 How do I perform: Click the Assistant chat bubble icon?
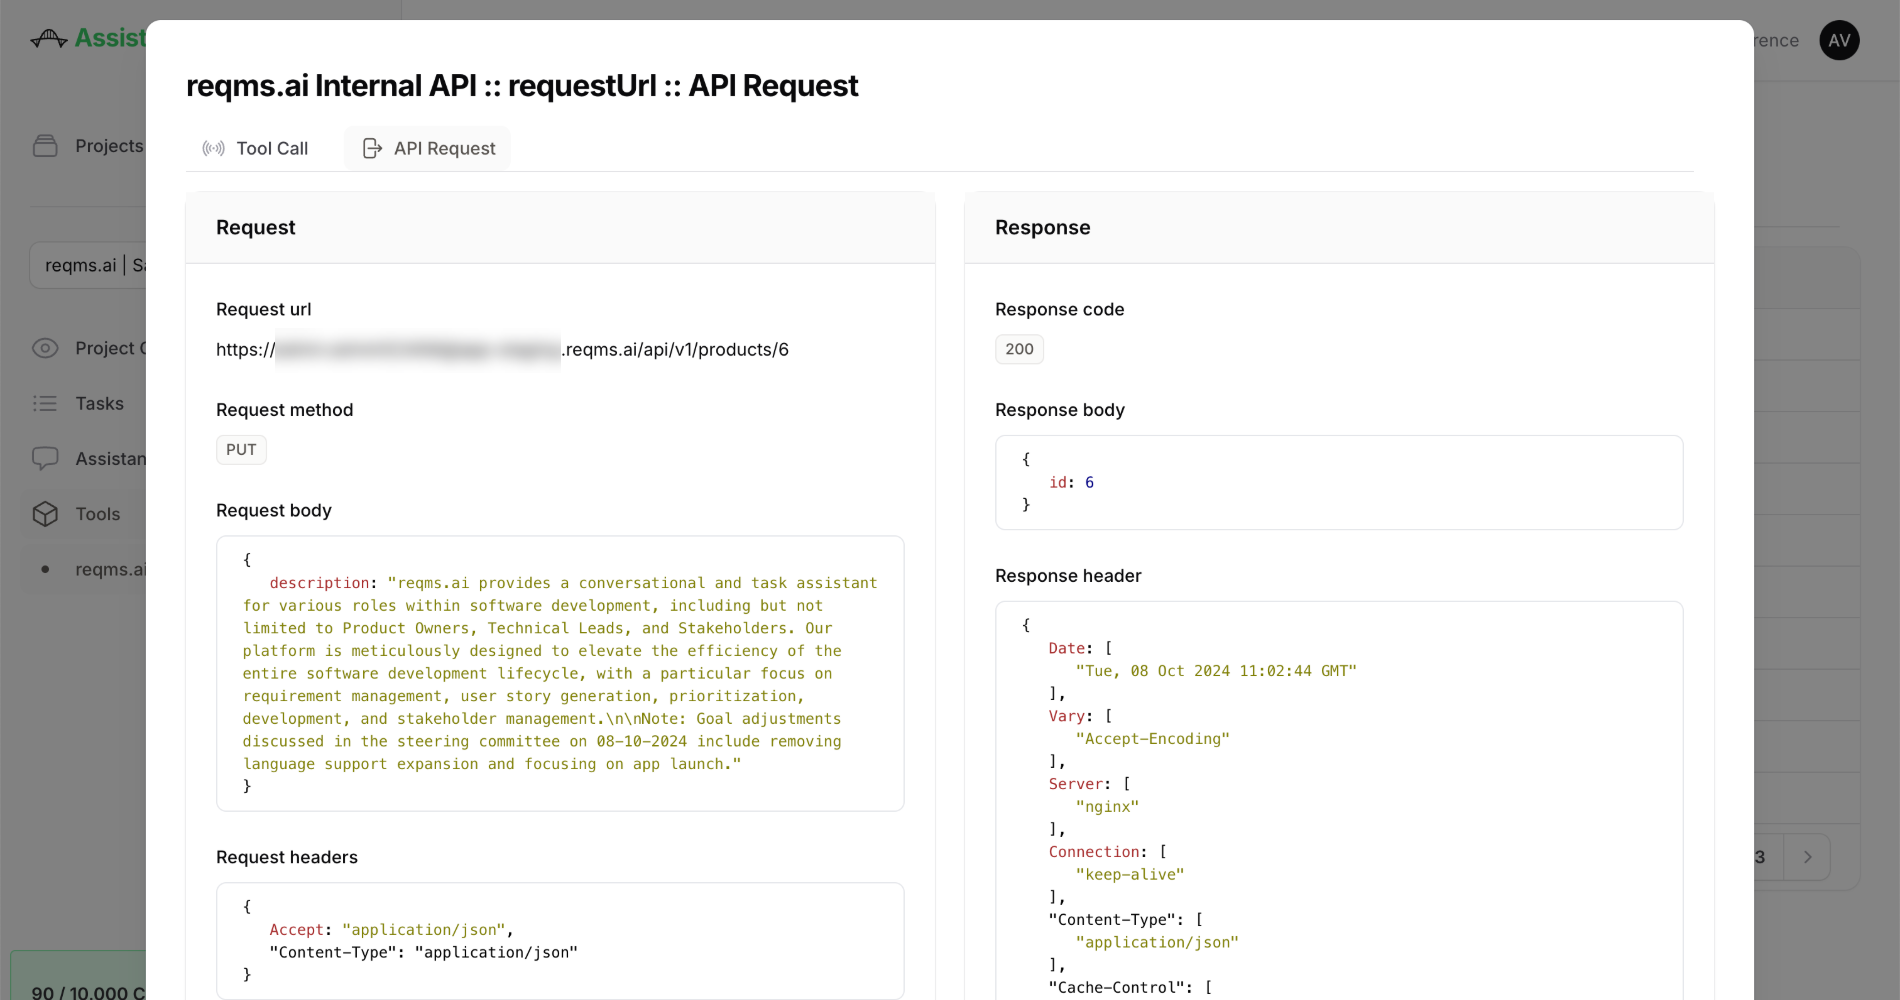click(x=45, y=458)
